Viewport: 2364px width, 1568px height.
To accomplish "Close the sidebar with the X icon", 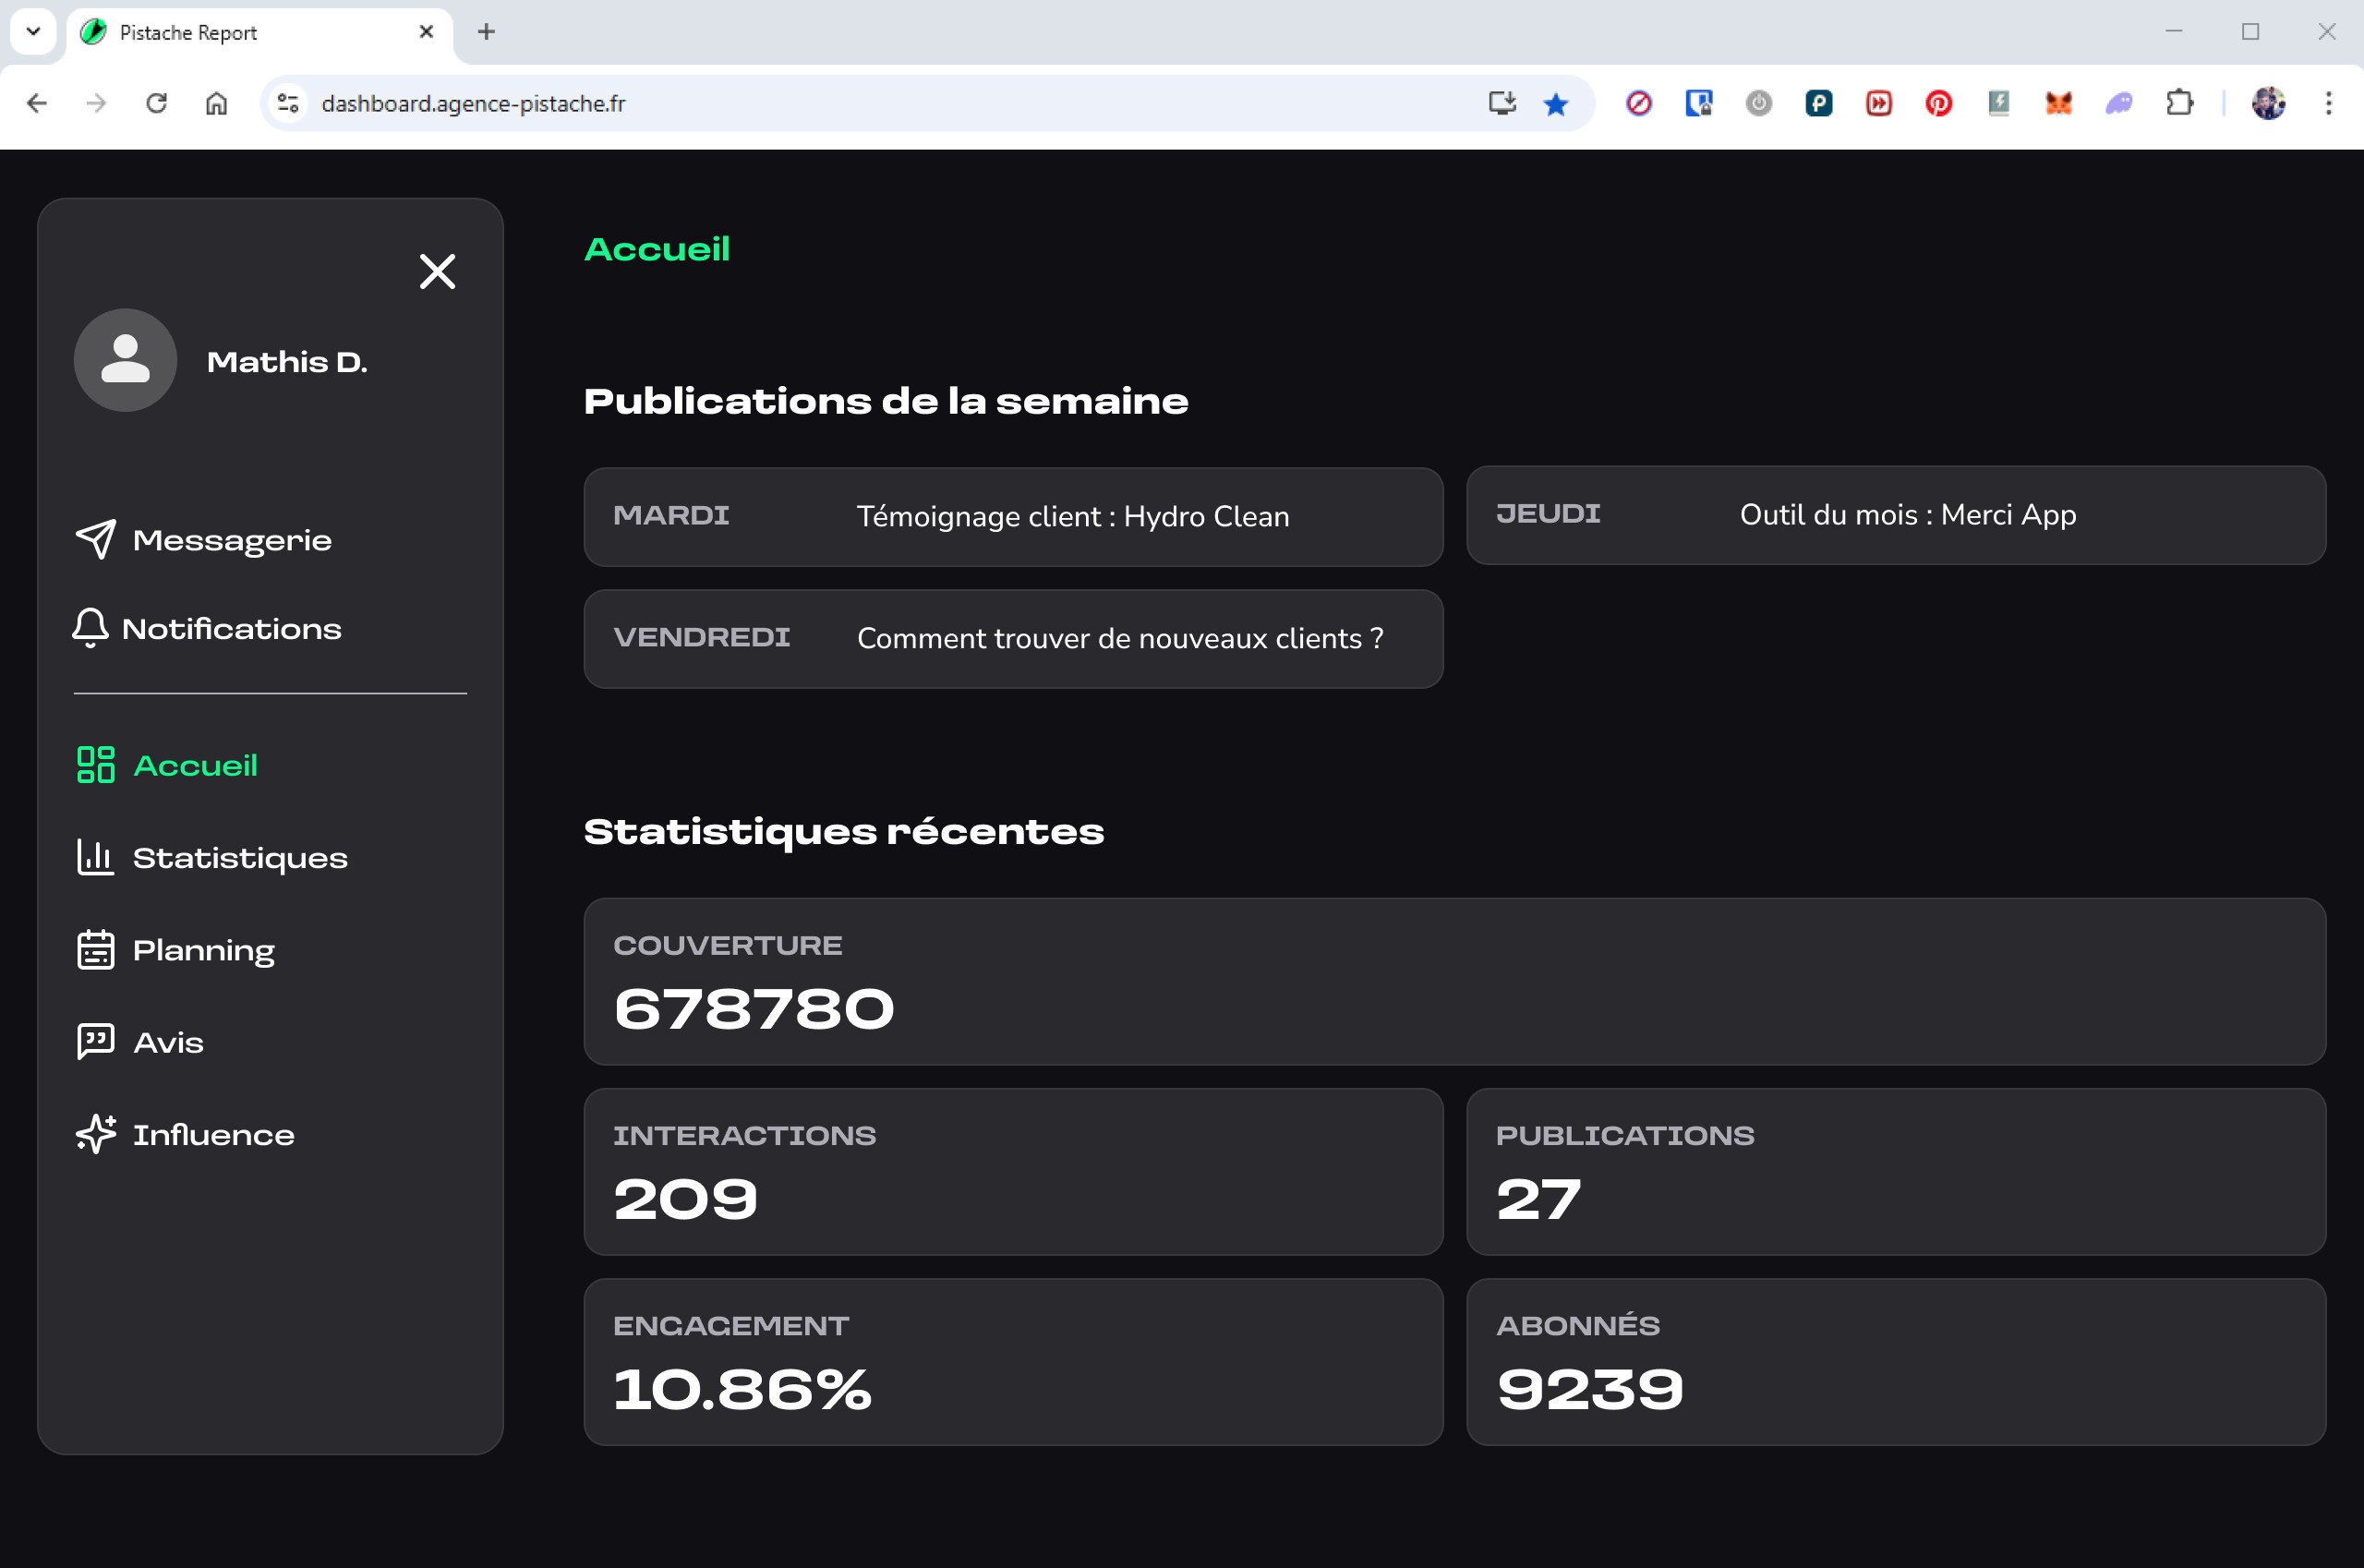I will 437,271.
